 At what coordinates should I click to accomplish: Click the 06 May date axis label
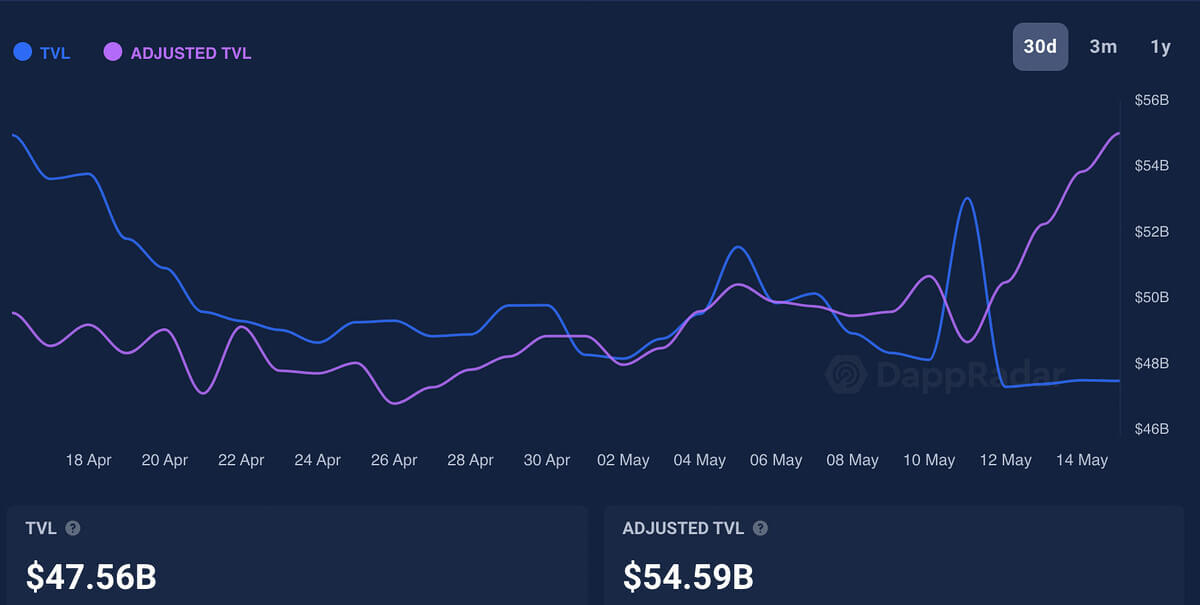776,460
